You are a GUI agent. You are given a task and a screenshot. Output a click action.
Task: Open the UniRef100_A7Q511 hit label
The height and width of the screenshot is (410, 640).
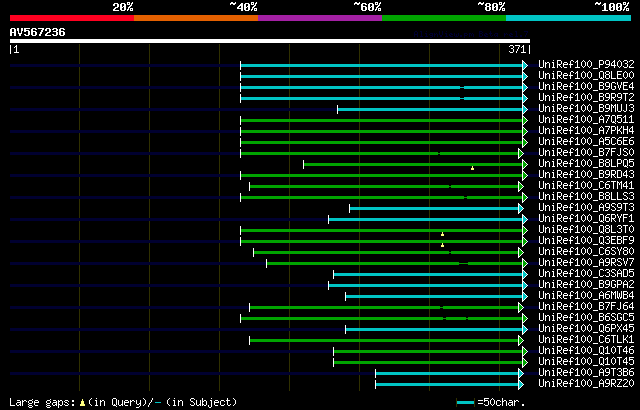pyautogui.click(x=586, y=120)
